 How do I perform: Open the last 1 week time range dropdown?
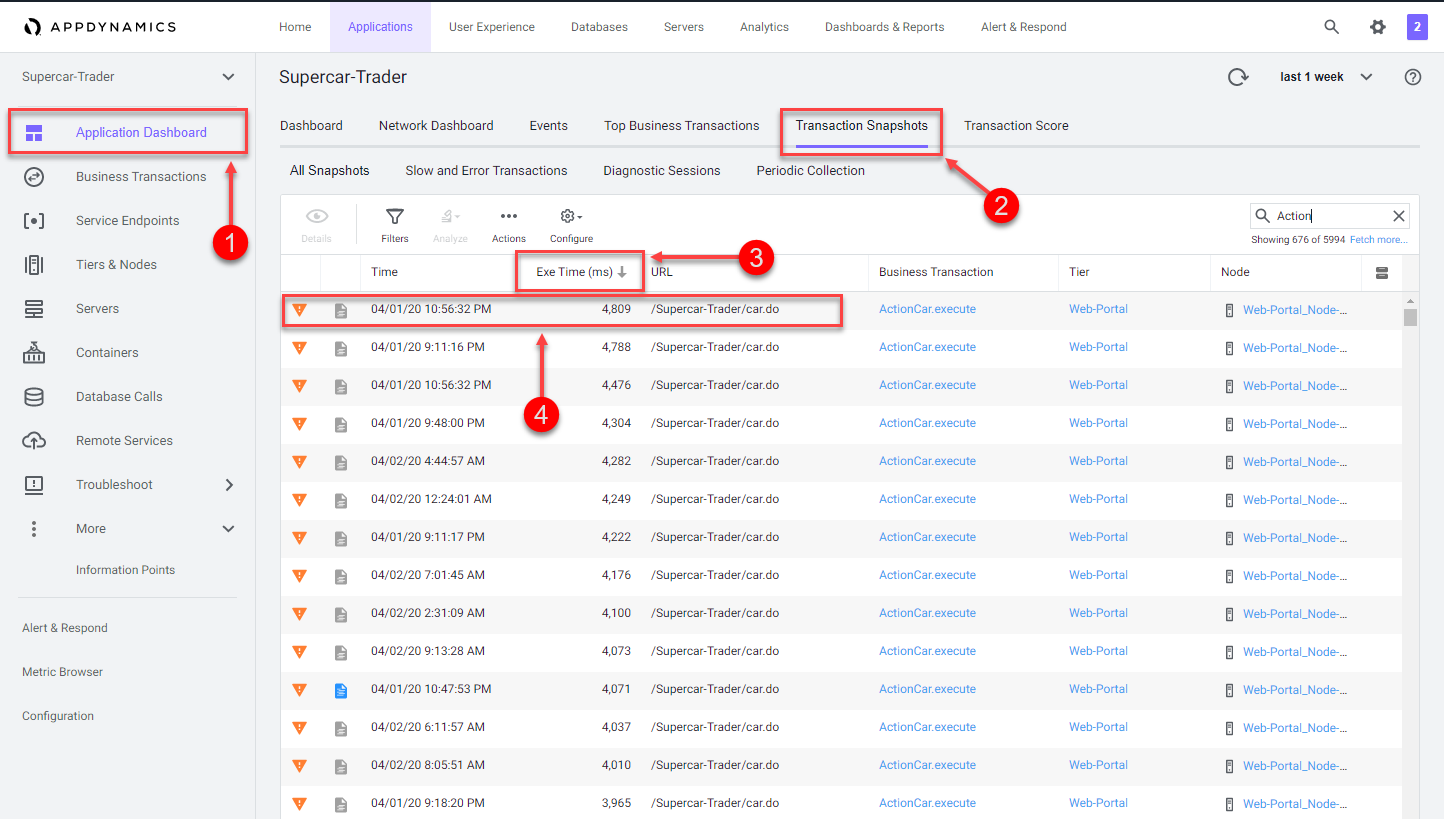[1326, 77]
